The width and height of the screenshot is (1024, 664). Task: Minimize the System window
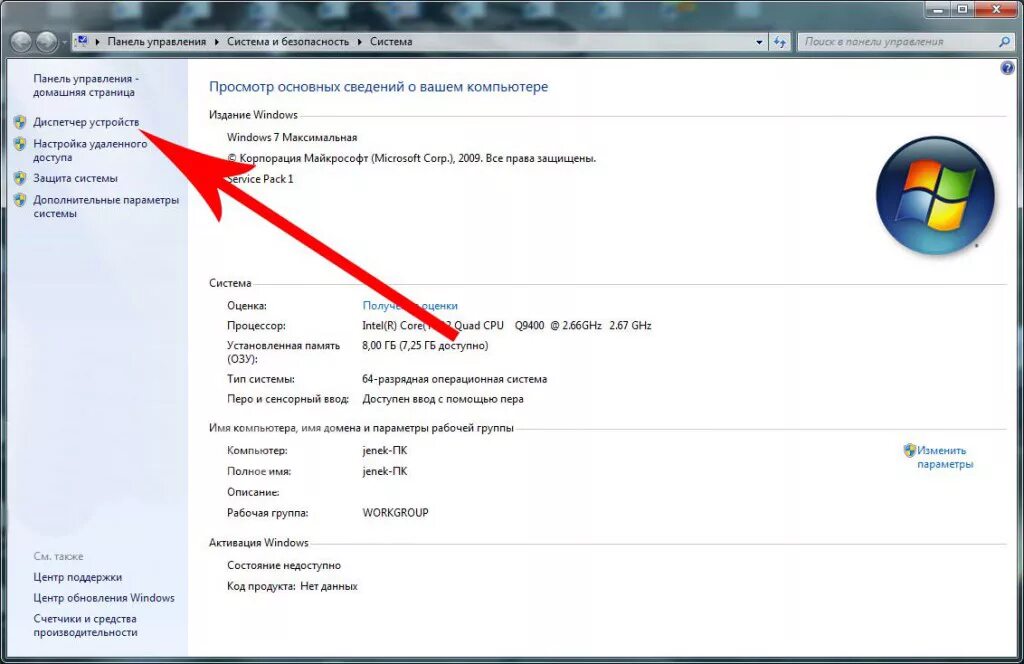[938, 10]
